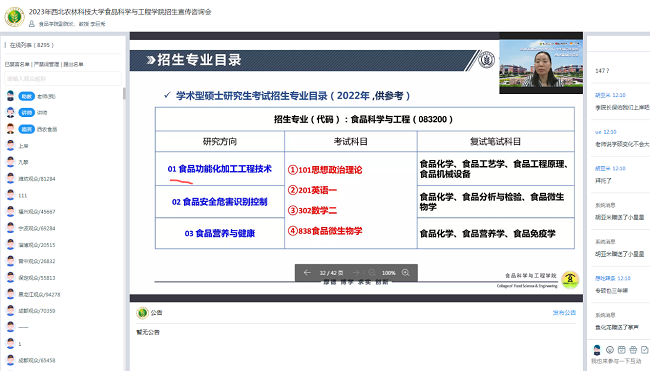Click avatar of the assistant user row
Screen dimensions: 650x371
tap(10, 96)
